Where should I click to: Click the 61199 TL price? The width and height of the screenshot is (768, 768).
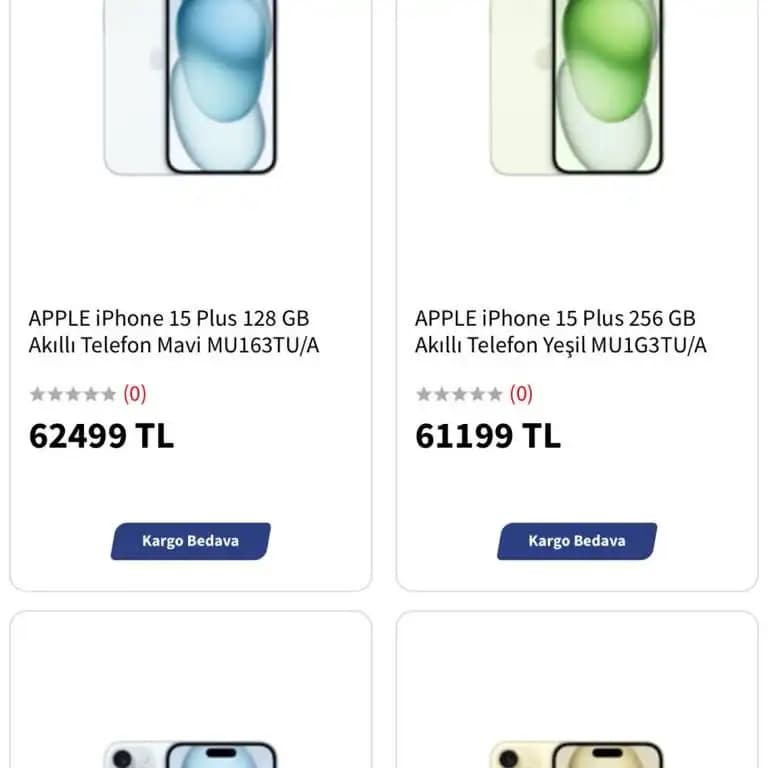pyautogui.click(x=488, y=436)
